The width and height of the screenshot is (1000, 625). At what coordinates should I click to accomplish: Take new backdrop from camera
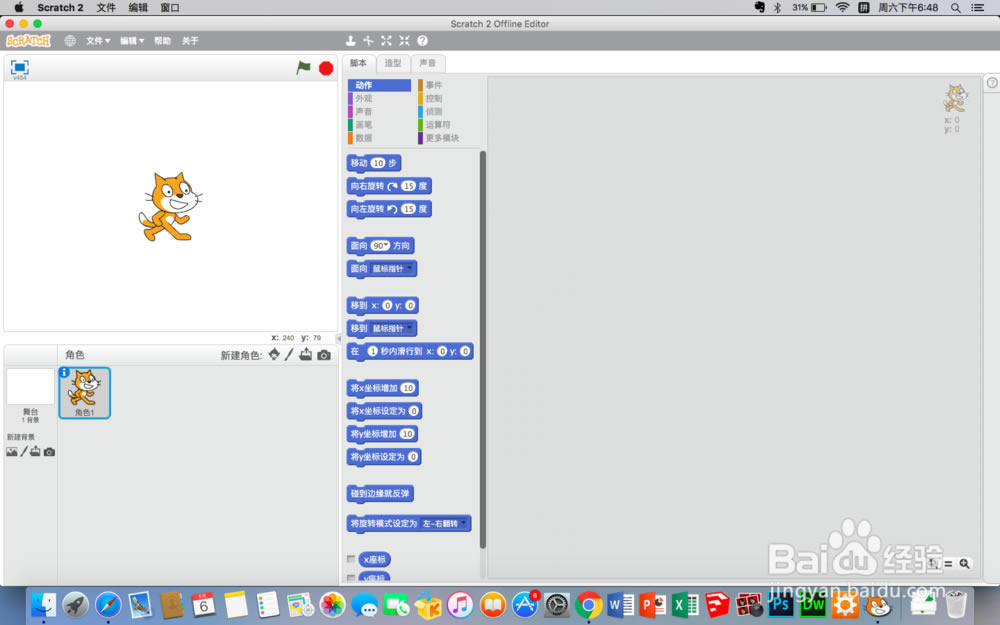tap(49, 452)
